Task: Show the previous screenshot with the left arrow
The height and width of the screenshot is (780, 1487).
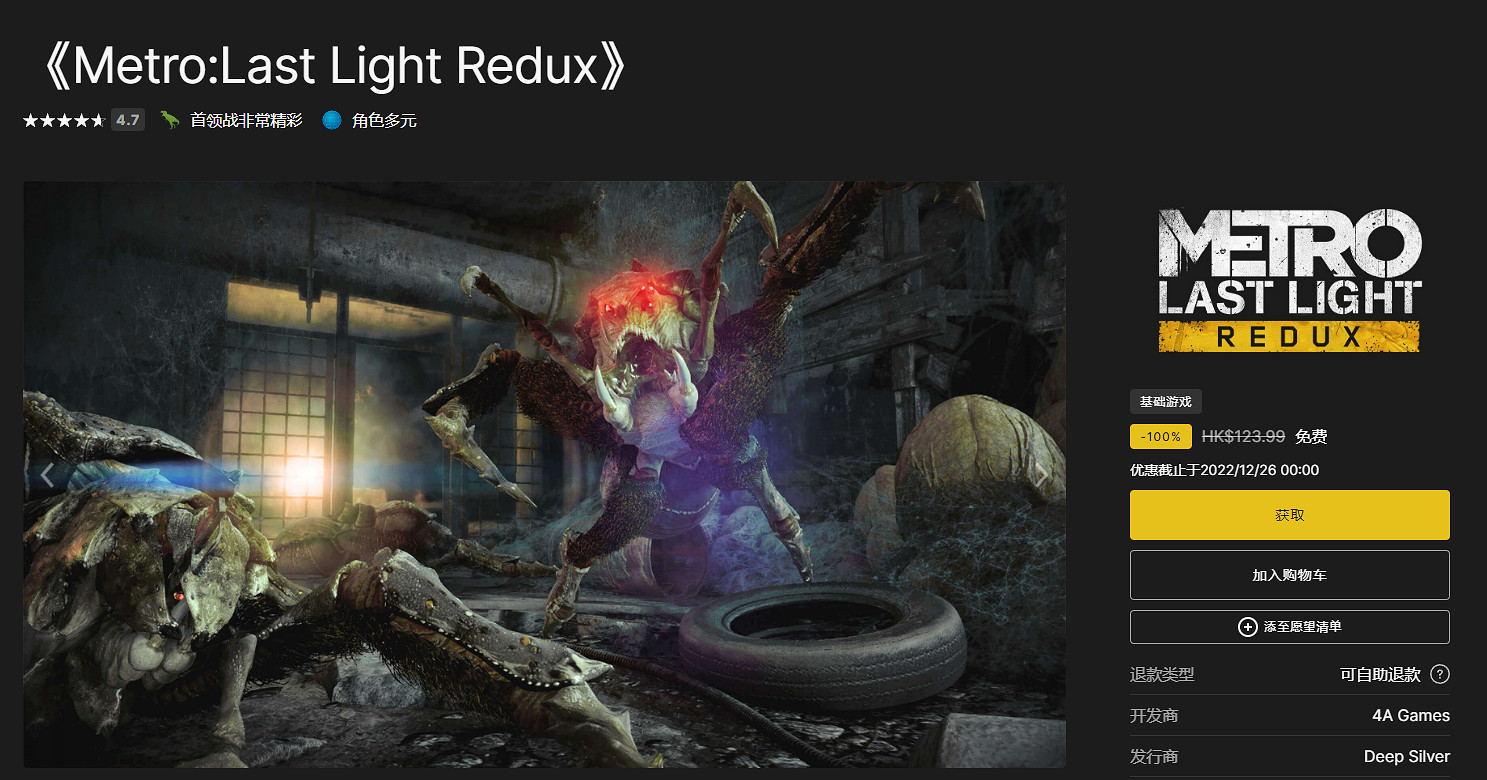Action: tap(47, 476)
